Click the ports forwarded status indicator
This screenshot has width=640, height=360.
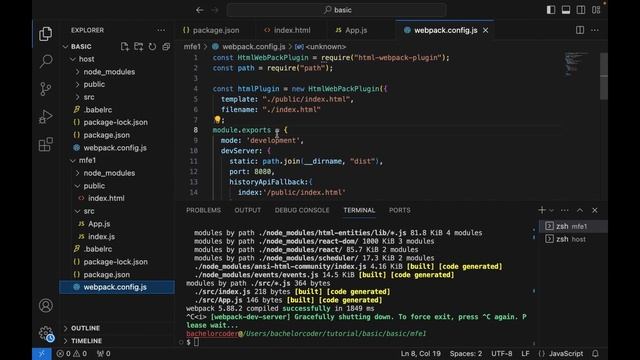point(104,353)
